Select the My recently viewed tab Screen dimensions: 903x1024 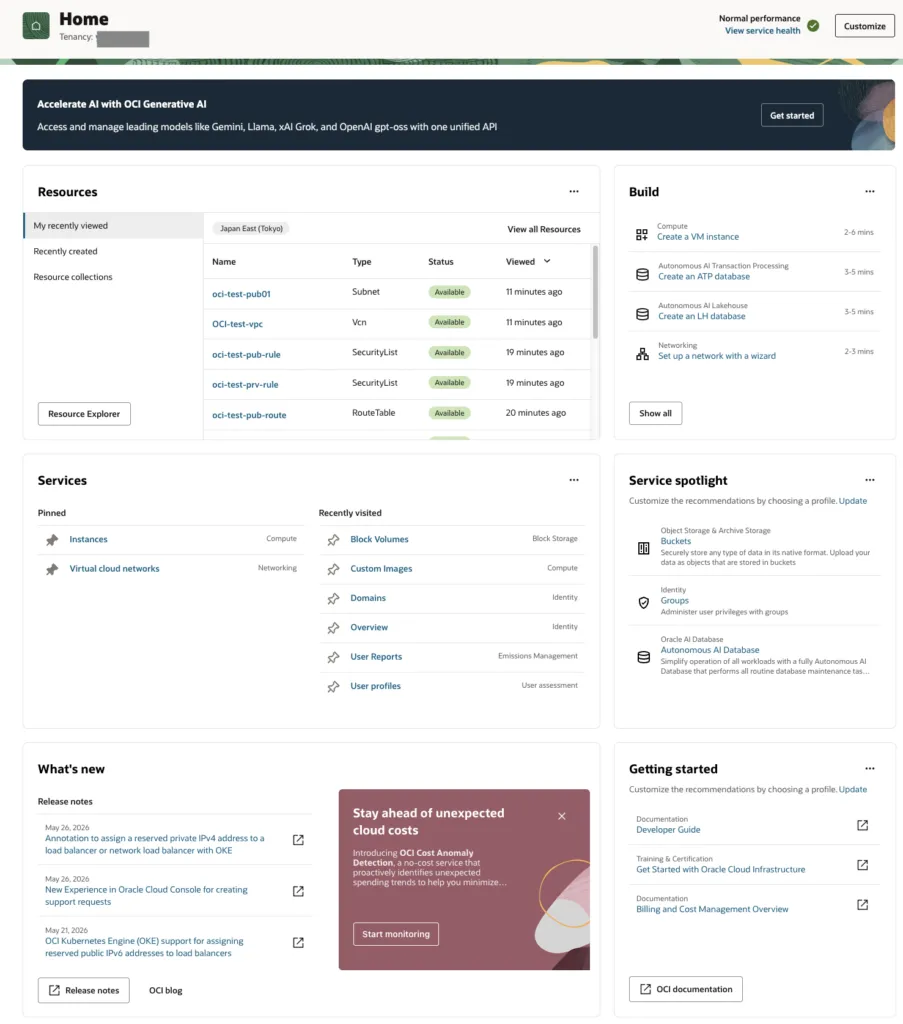[114, 225]
